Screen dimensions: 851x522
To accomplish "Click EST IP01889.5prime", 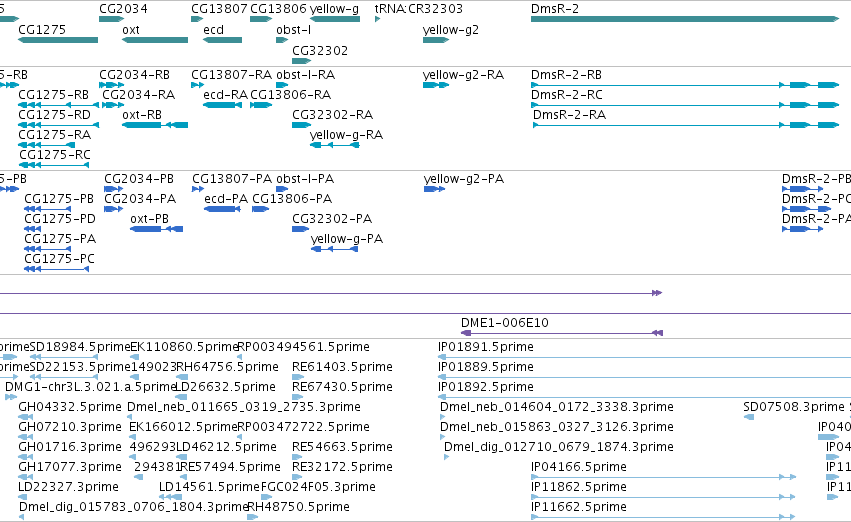I will point(644,377).
